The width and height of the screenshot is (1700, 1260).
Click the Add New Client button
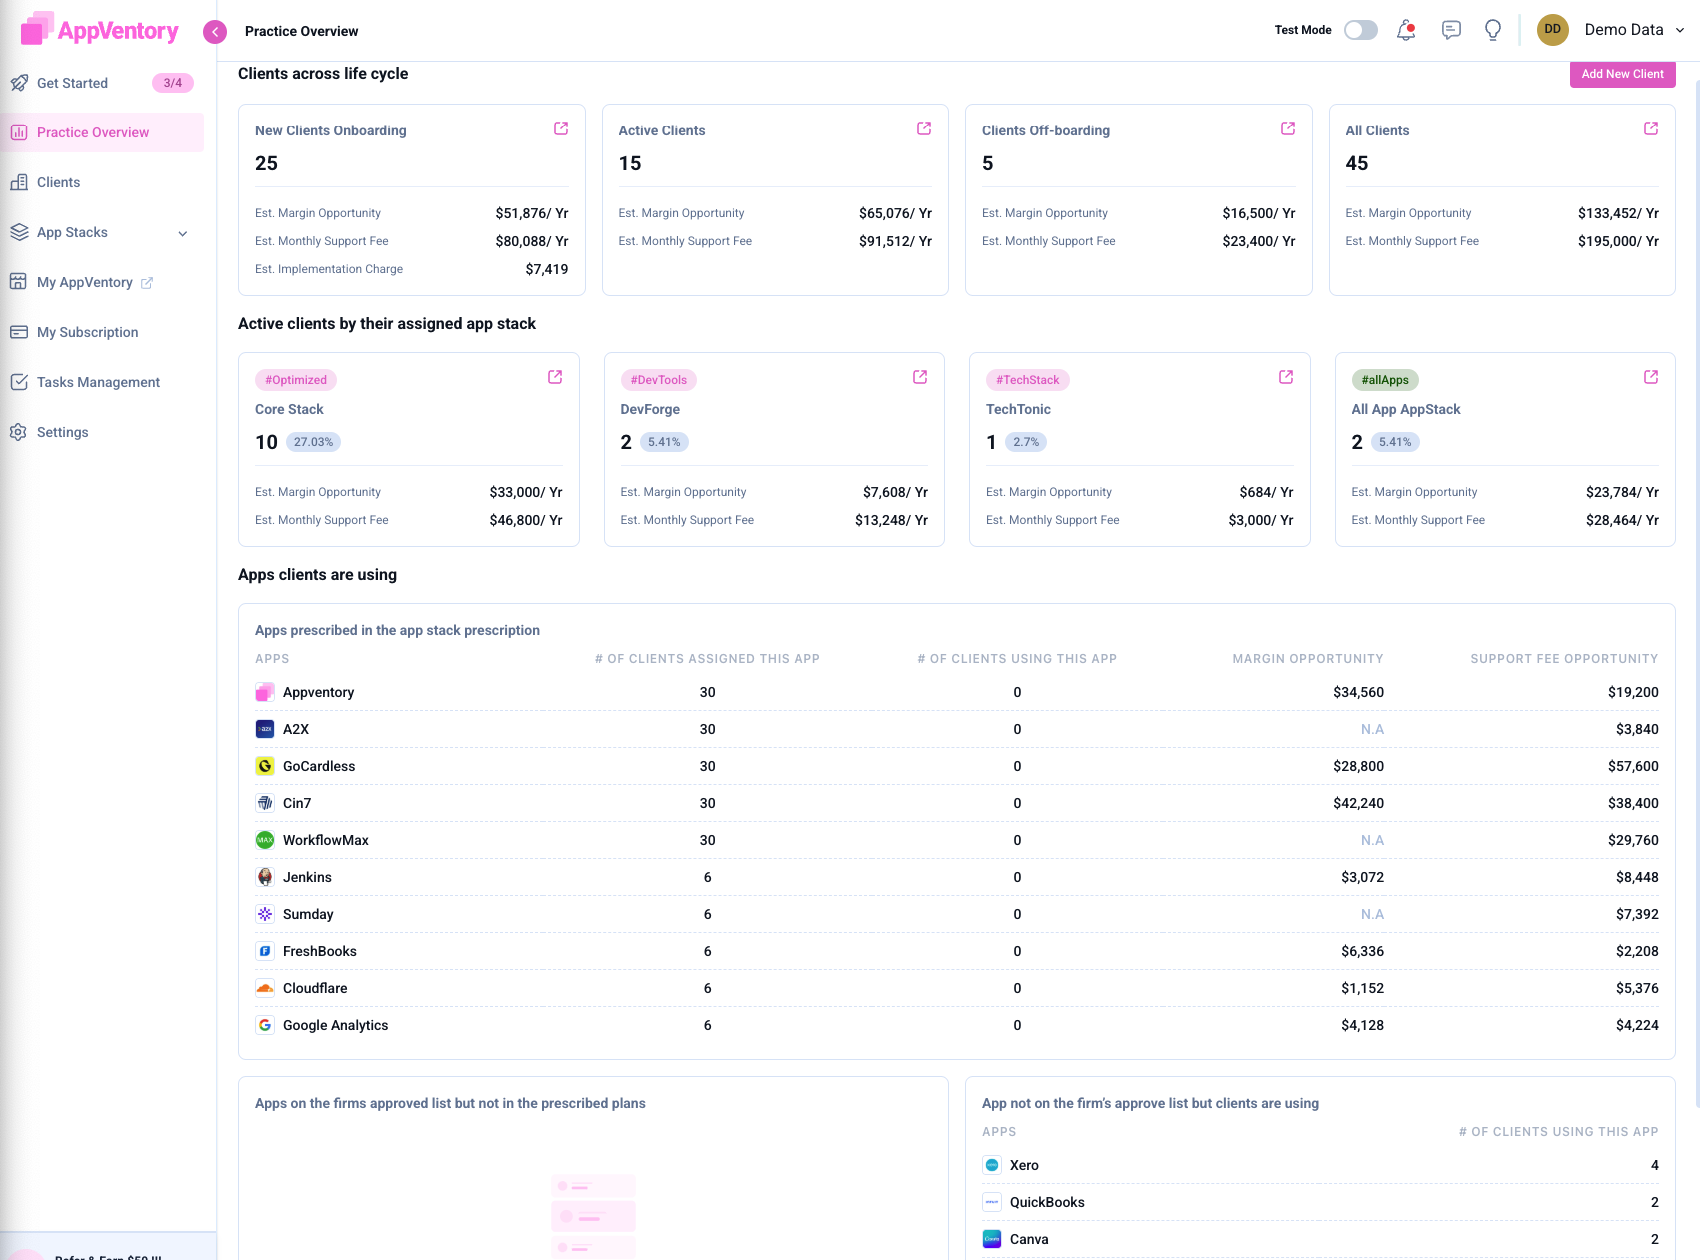tap(1622, 74)
